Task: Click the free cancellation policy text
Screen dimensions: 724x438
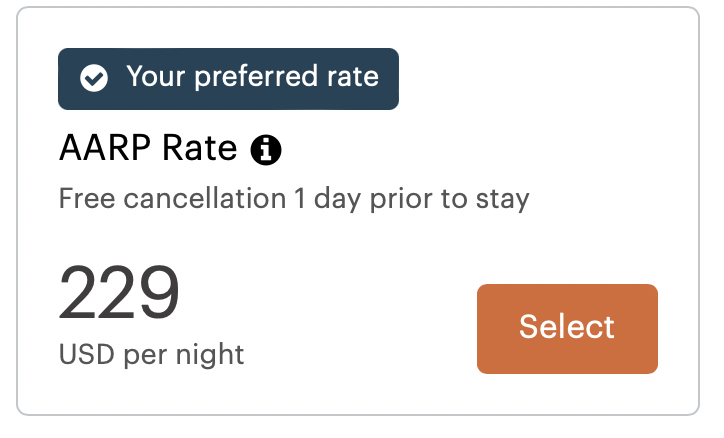Action: [294, 199]
